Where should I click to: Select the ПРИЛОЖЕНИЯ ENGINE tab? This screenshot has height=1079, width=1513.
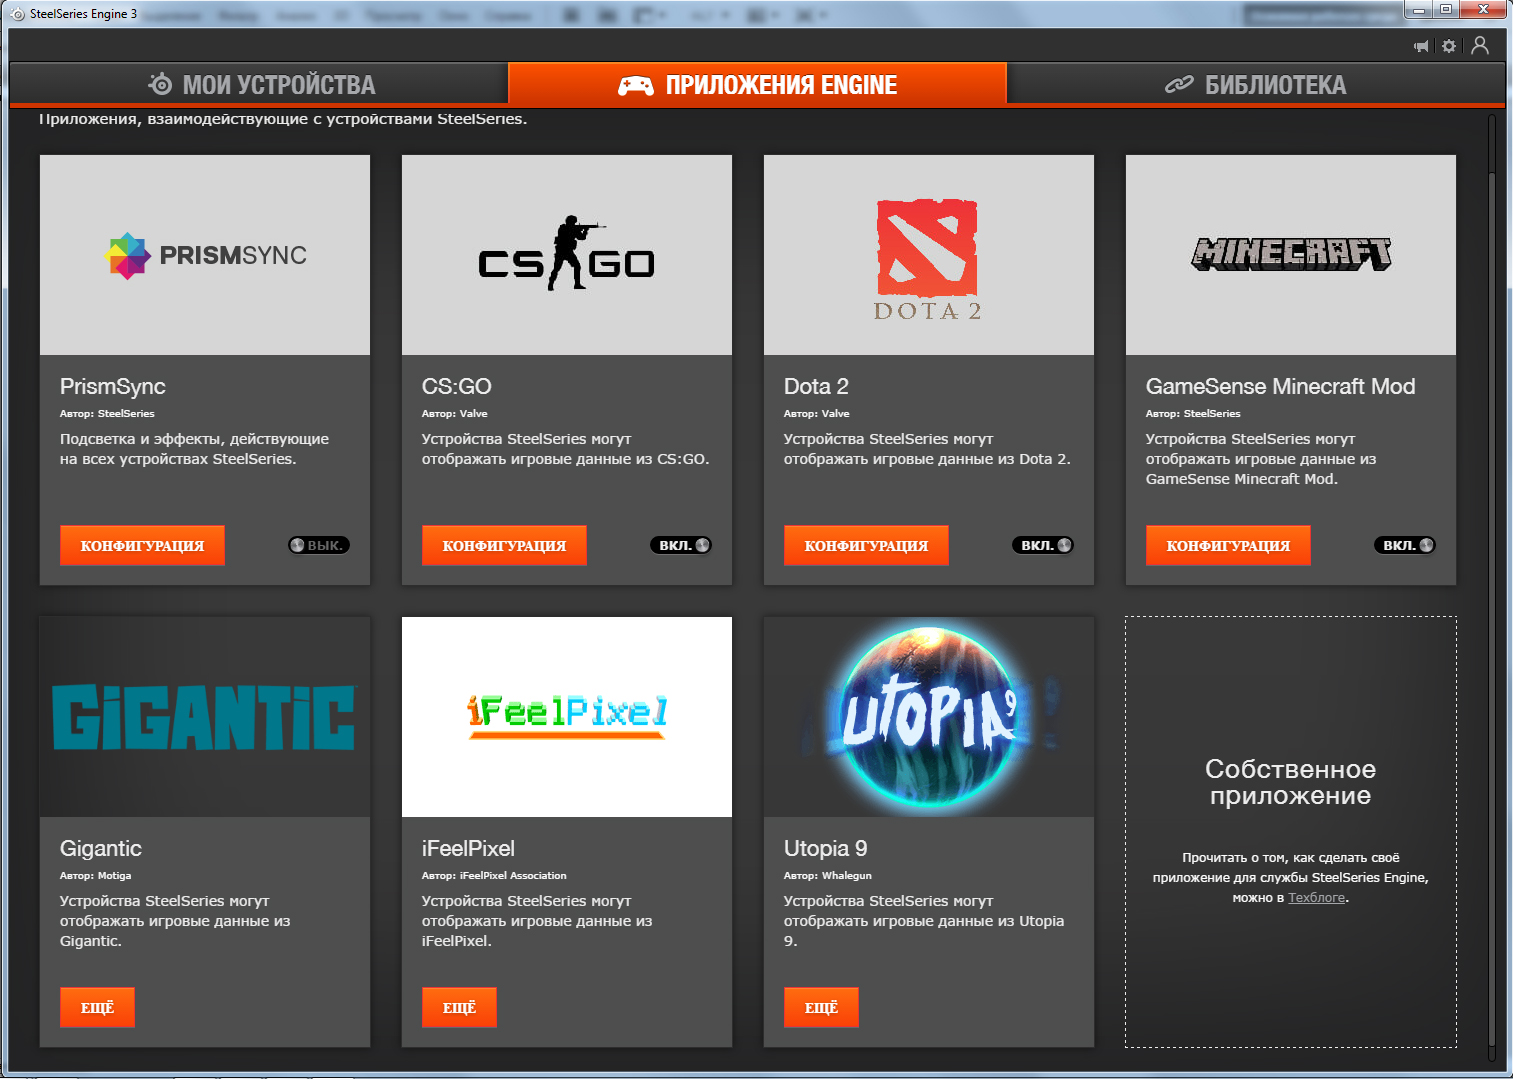[x=757, y=84]
